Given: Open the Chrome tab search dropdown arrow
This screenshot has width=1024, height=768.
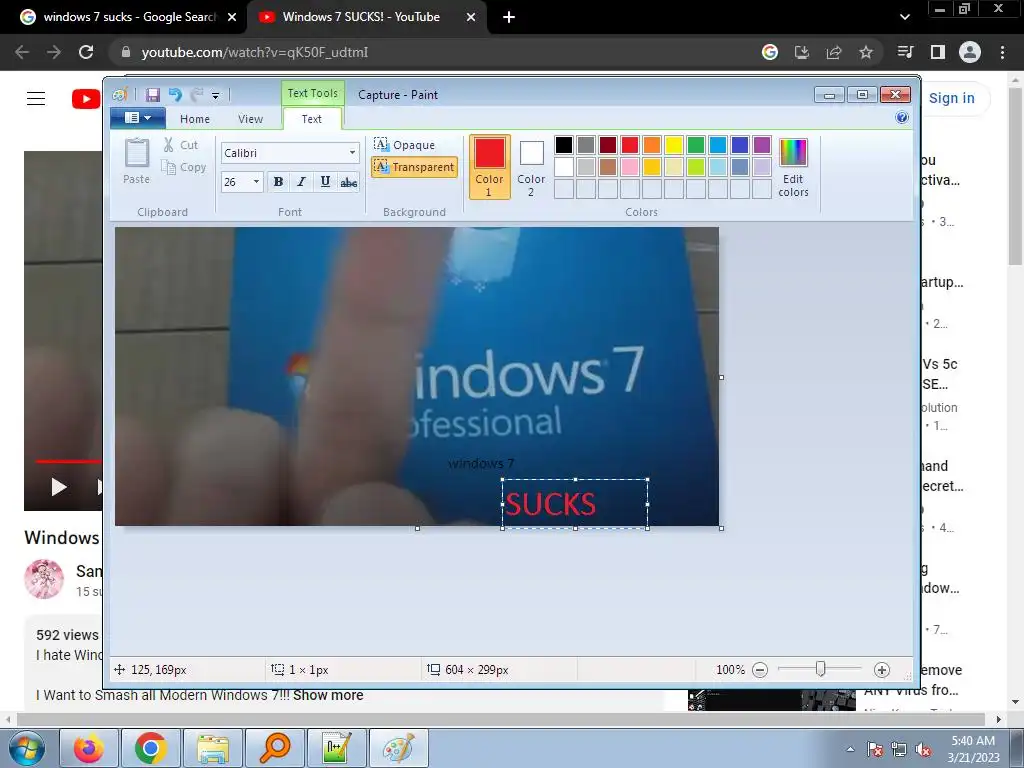Looking at the screenshot, I should tap(904, 17).
